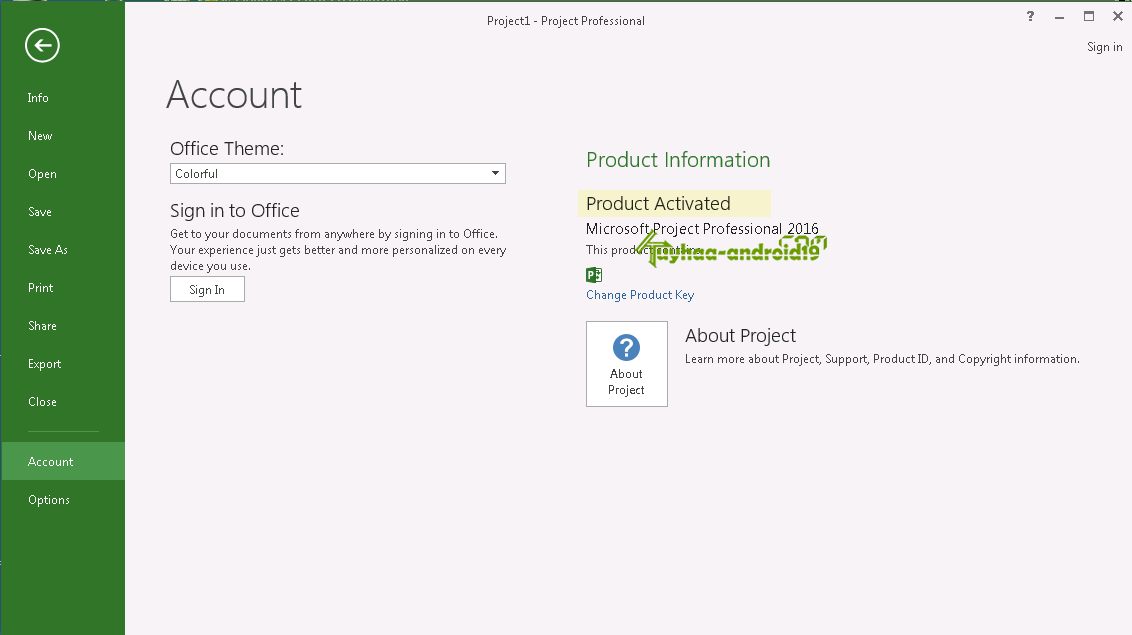The height and width of the screenshot is (635, 1132).
Task: Expand the Office Theme dropdown arrow
Action: [x=495, y=173]
